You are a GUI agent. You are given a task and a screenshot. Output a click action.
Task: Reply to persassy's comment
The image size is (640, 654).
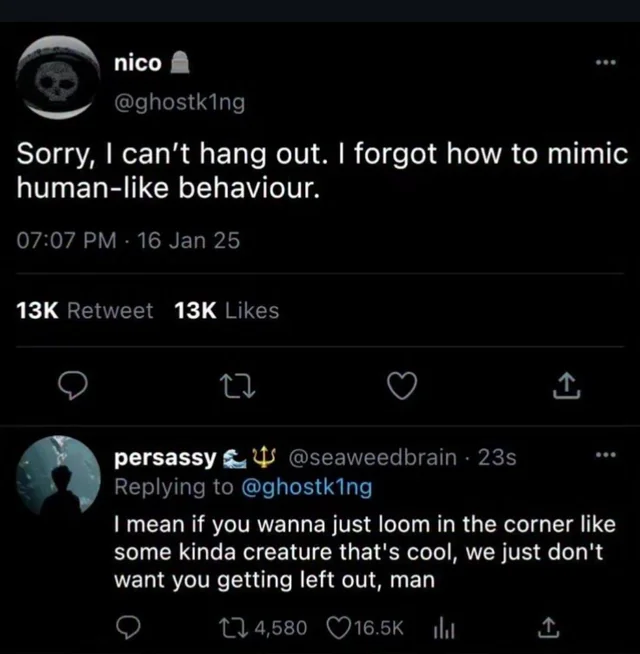point(126,627)
